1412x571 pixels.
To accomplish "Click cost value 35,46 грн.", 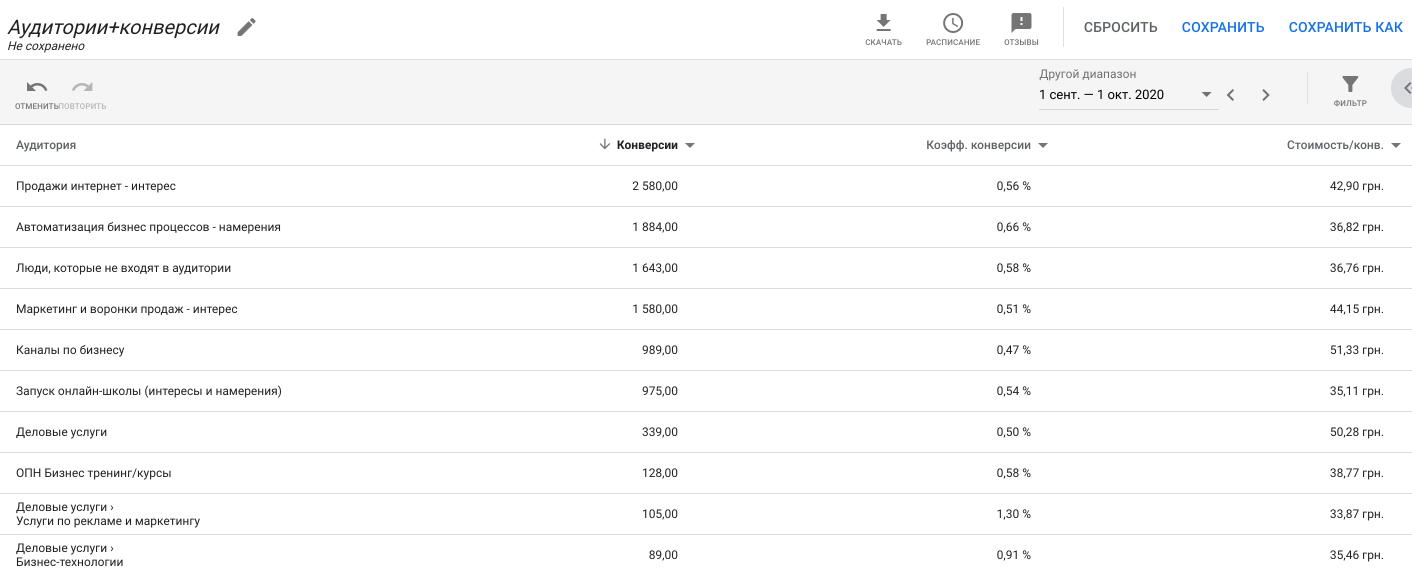I will (1357, 555).
